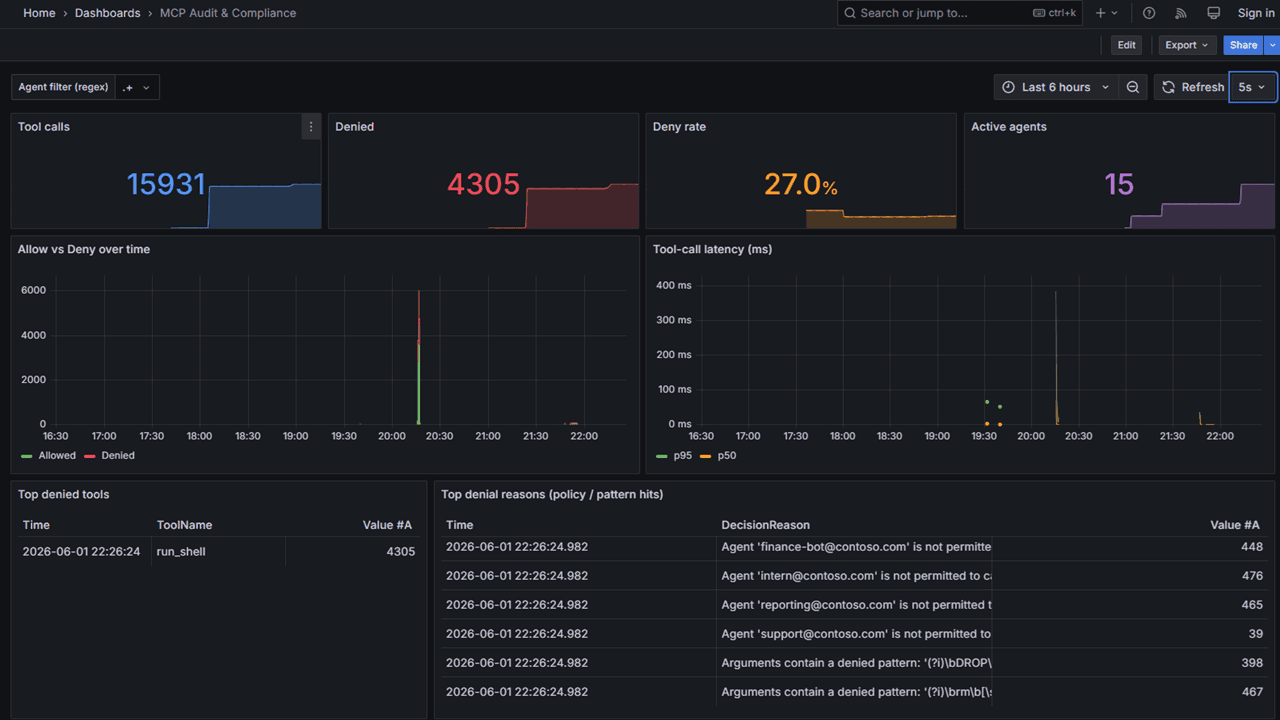The height and width of the screenshot is (720, 1280).
Task: Click the zoom out time range icon
Action: tap(1133, 87)
